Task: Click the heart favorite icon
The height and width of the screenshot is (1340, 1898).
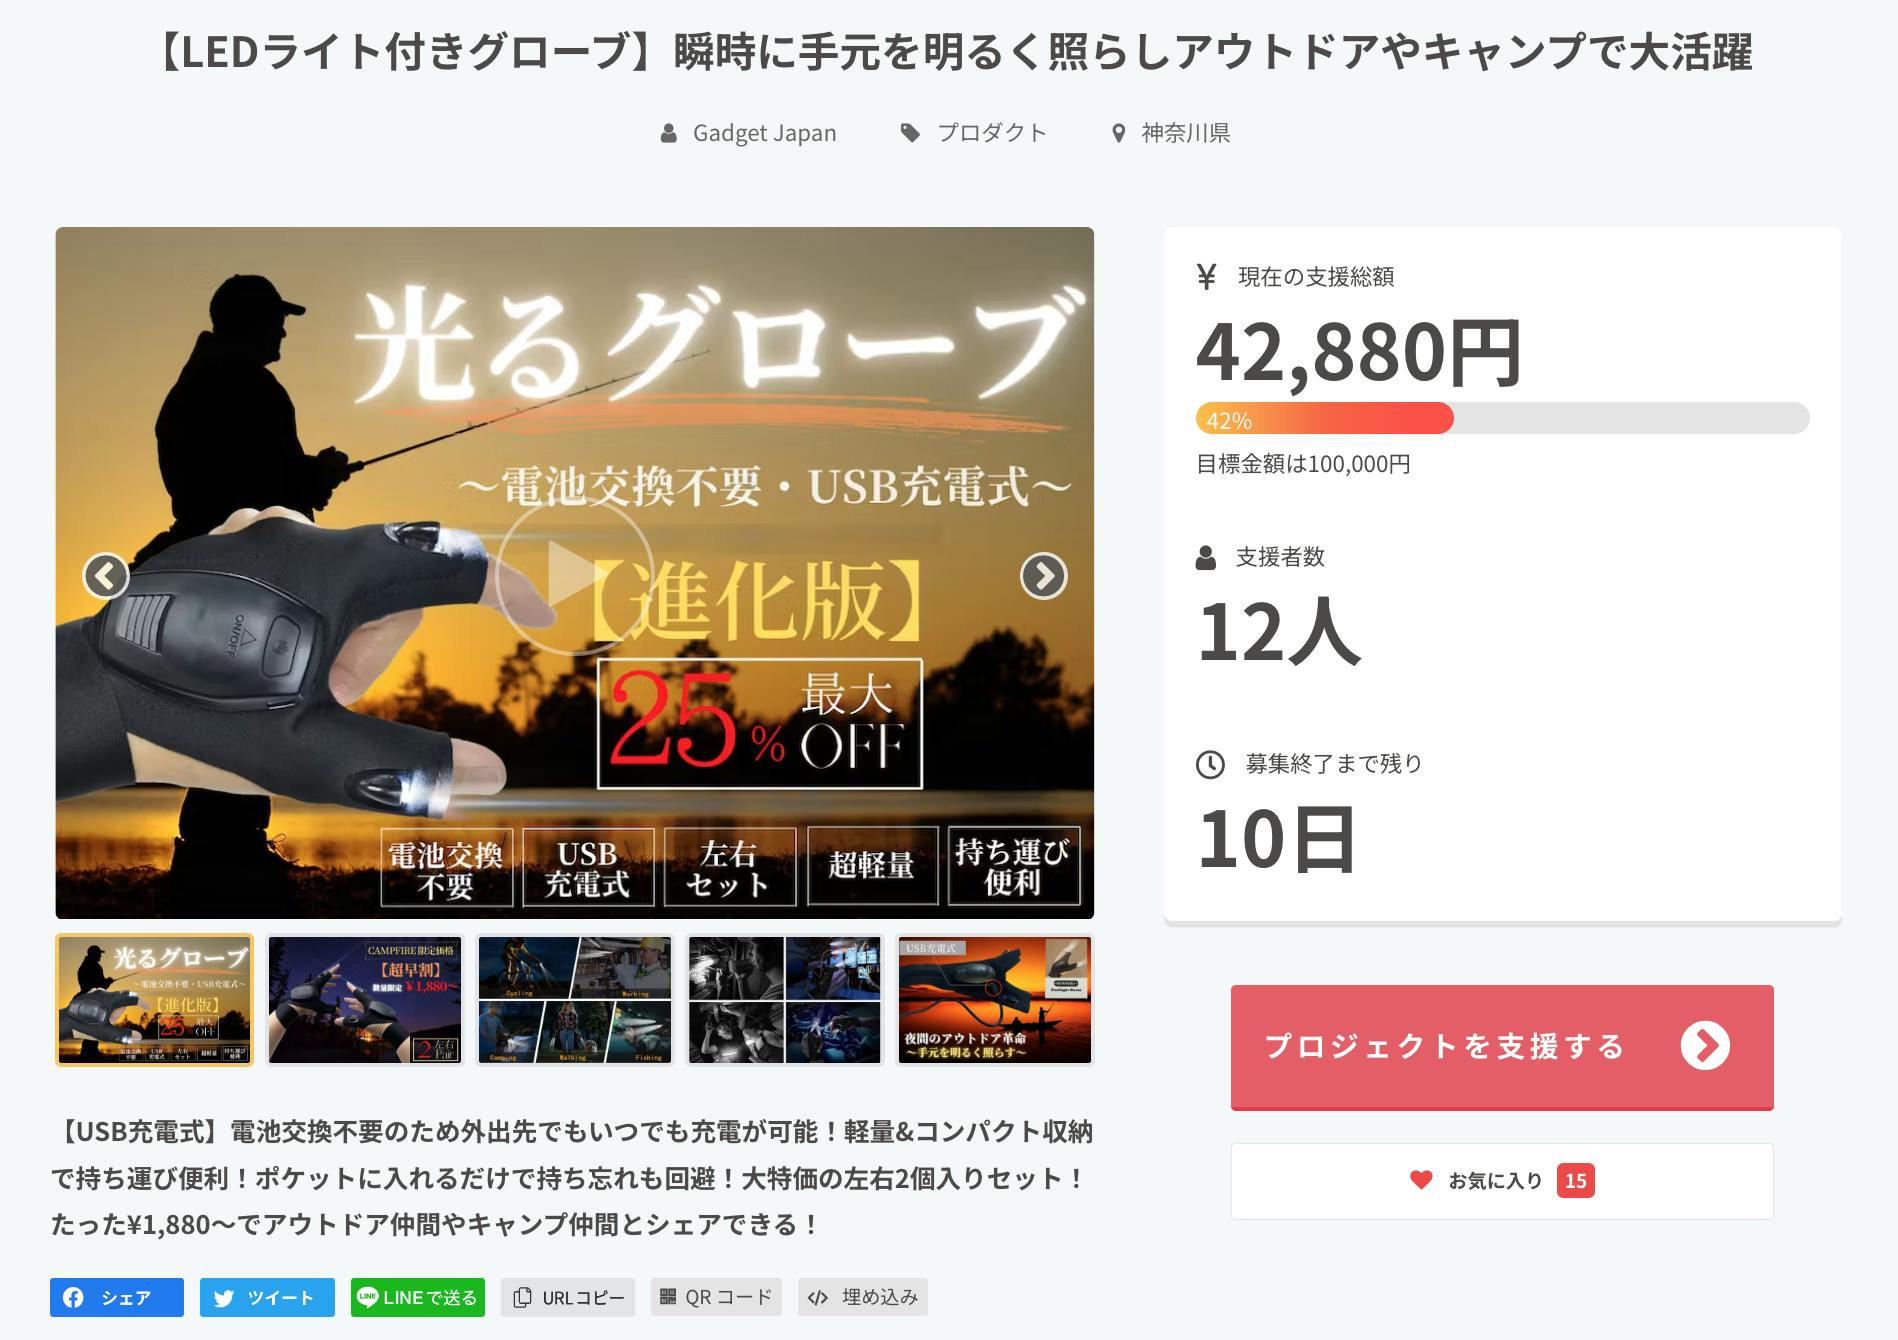Action: coord(1420,1180)
